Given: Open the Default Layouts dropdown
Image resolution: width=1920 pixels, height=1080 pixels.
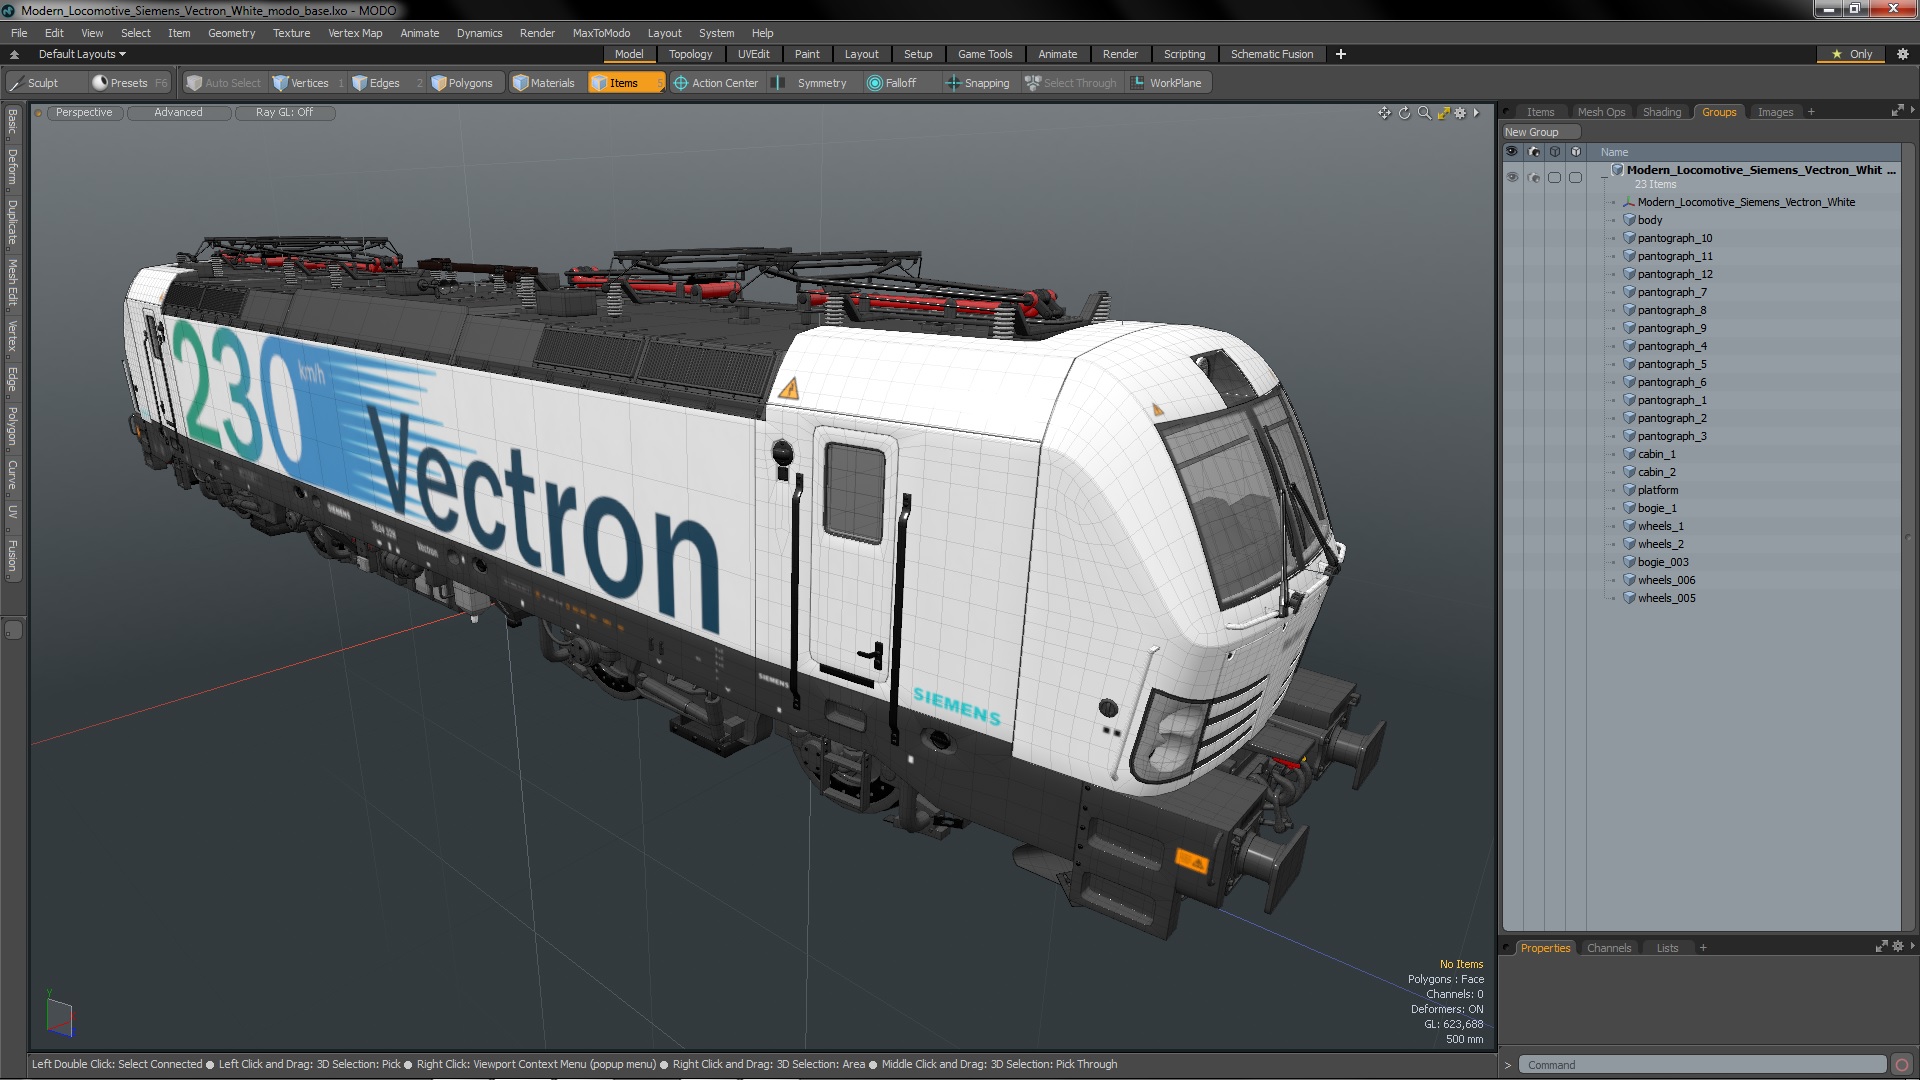Looking at the screenshot, I should click(x=82, y=54).
